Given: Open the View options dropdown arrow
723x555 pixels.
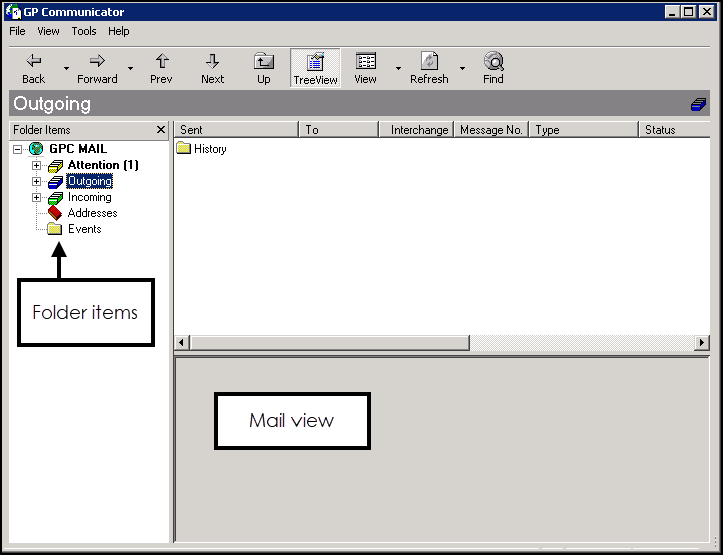Looking at the screenshot, I should tap(398, 68).
